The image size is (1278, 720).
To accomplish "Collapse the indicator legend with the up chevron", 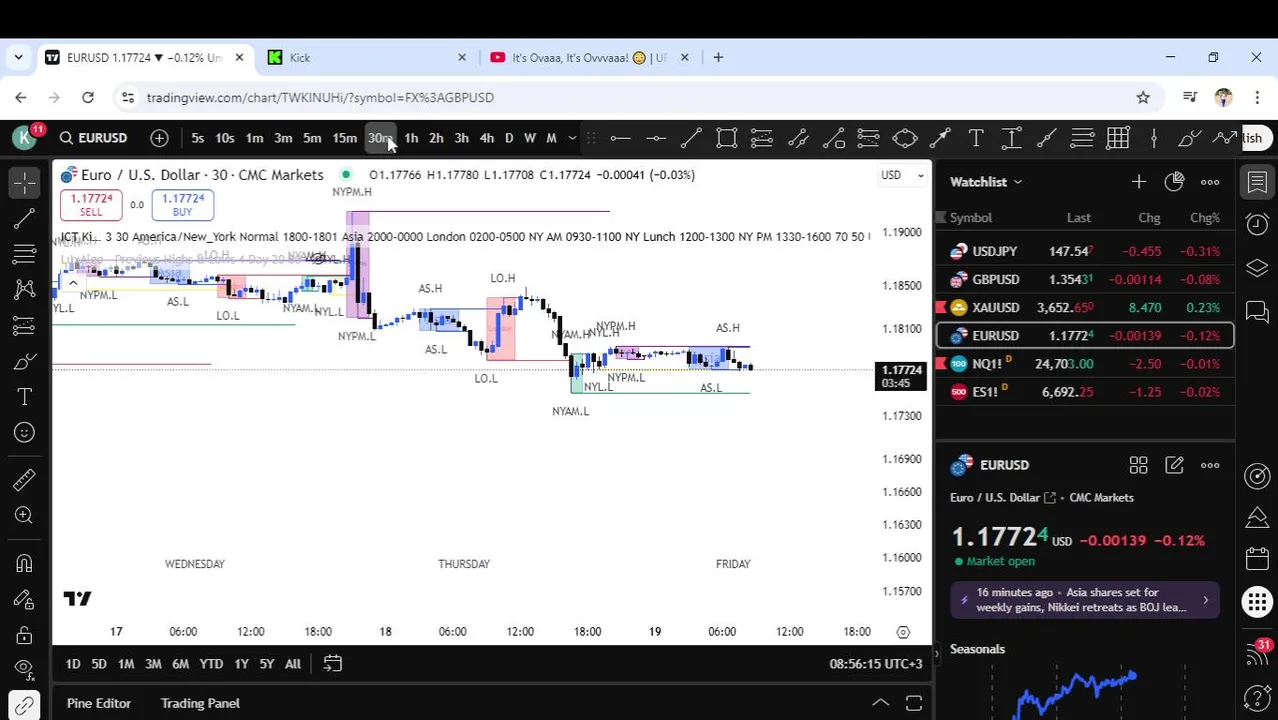I will click(72, 283).
